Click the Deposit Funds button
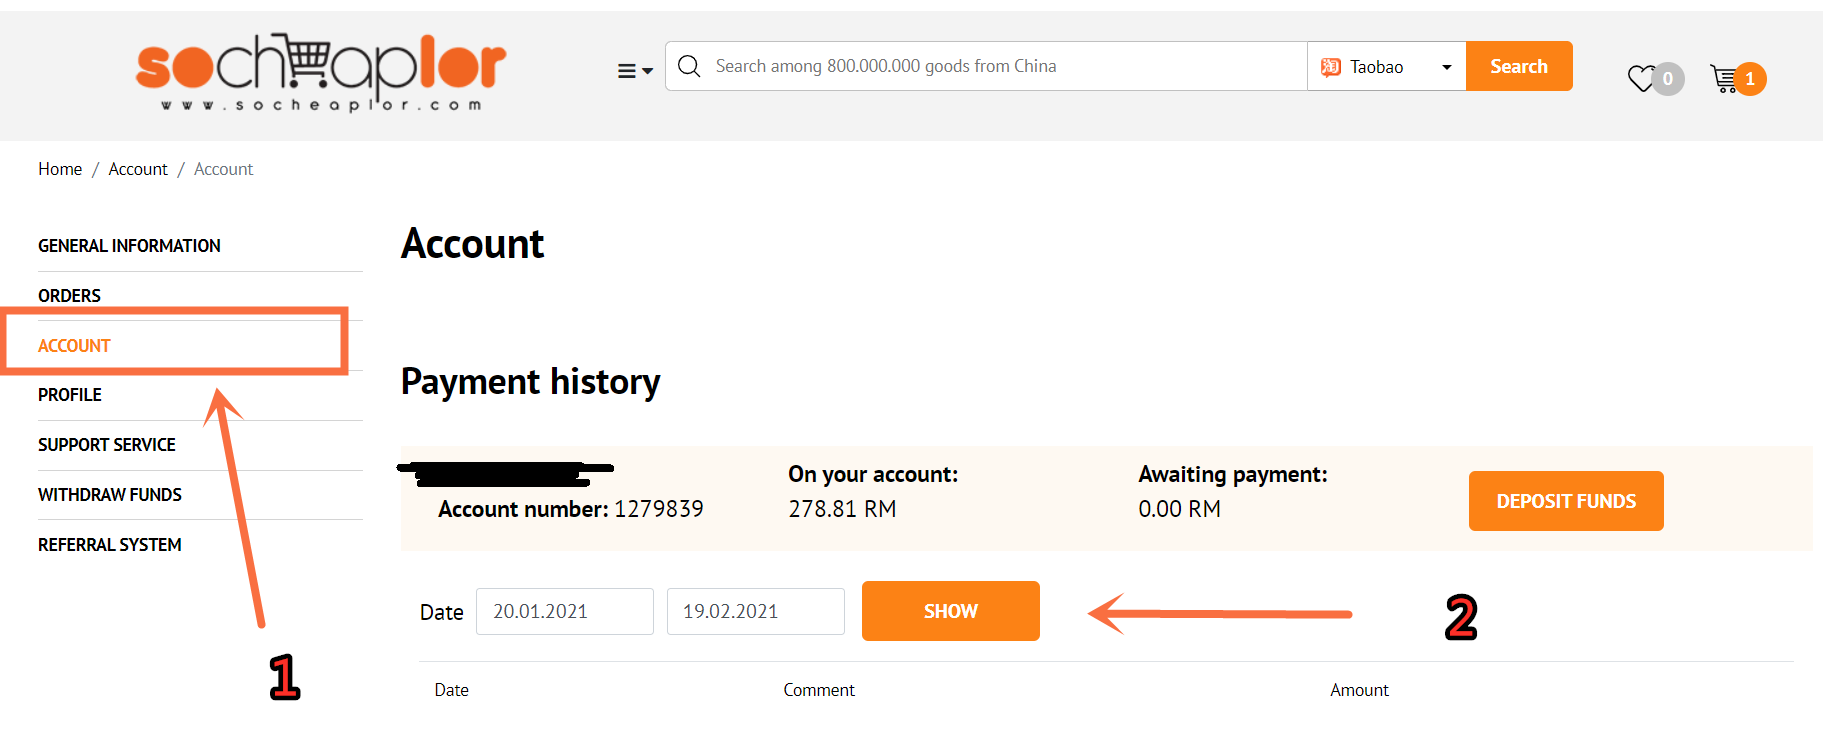This screenshot has height=756, width=1823. (x=1566, y=501)
